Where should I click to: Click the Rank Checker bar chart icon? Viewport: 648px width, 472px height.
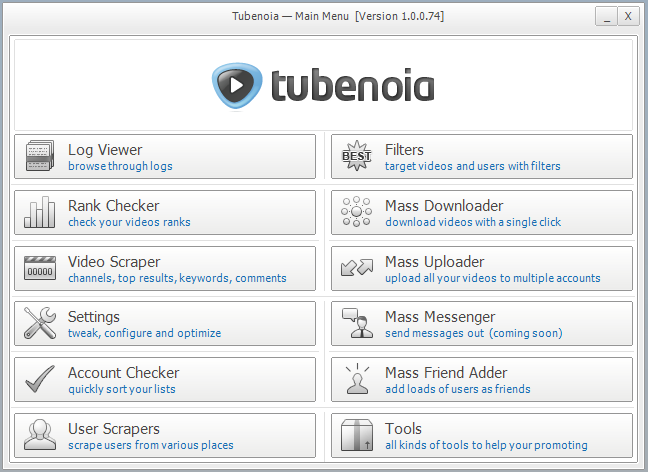[40, 212]
